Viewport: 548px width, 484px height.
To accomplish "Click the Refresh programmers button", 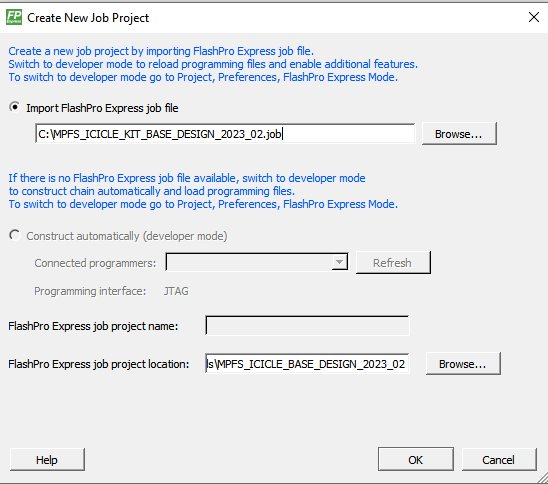I will (x=393, y=262).
